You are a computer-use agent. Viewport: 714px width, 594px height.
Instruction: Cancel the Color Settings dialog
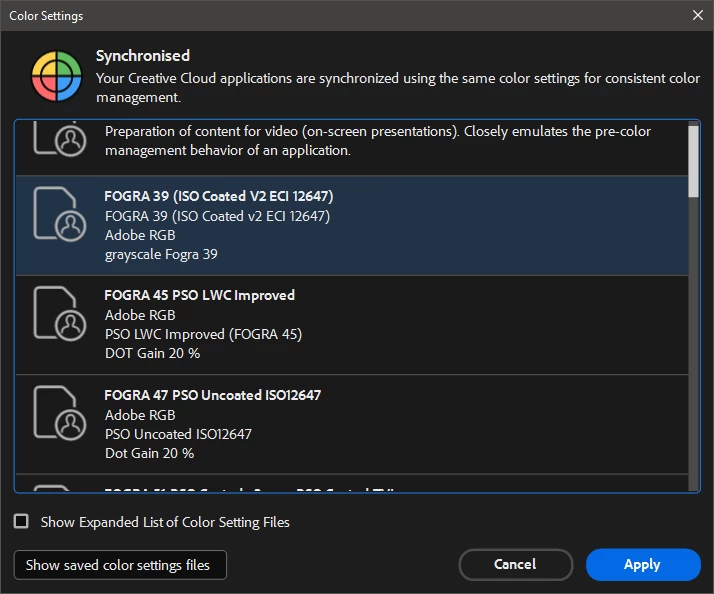click(x=515, y=564)
